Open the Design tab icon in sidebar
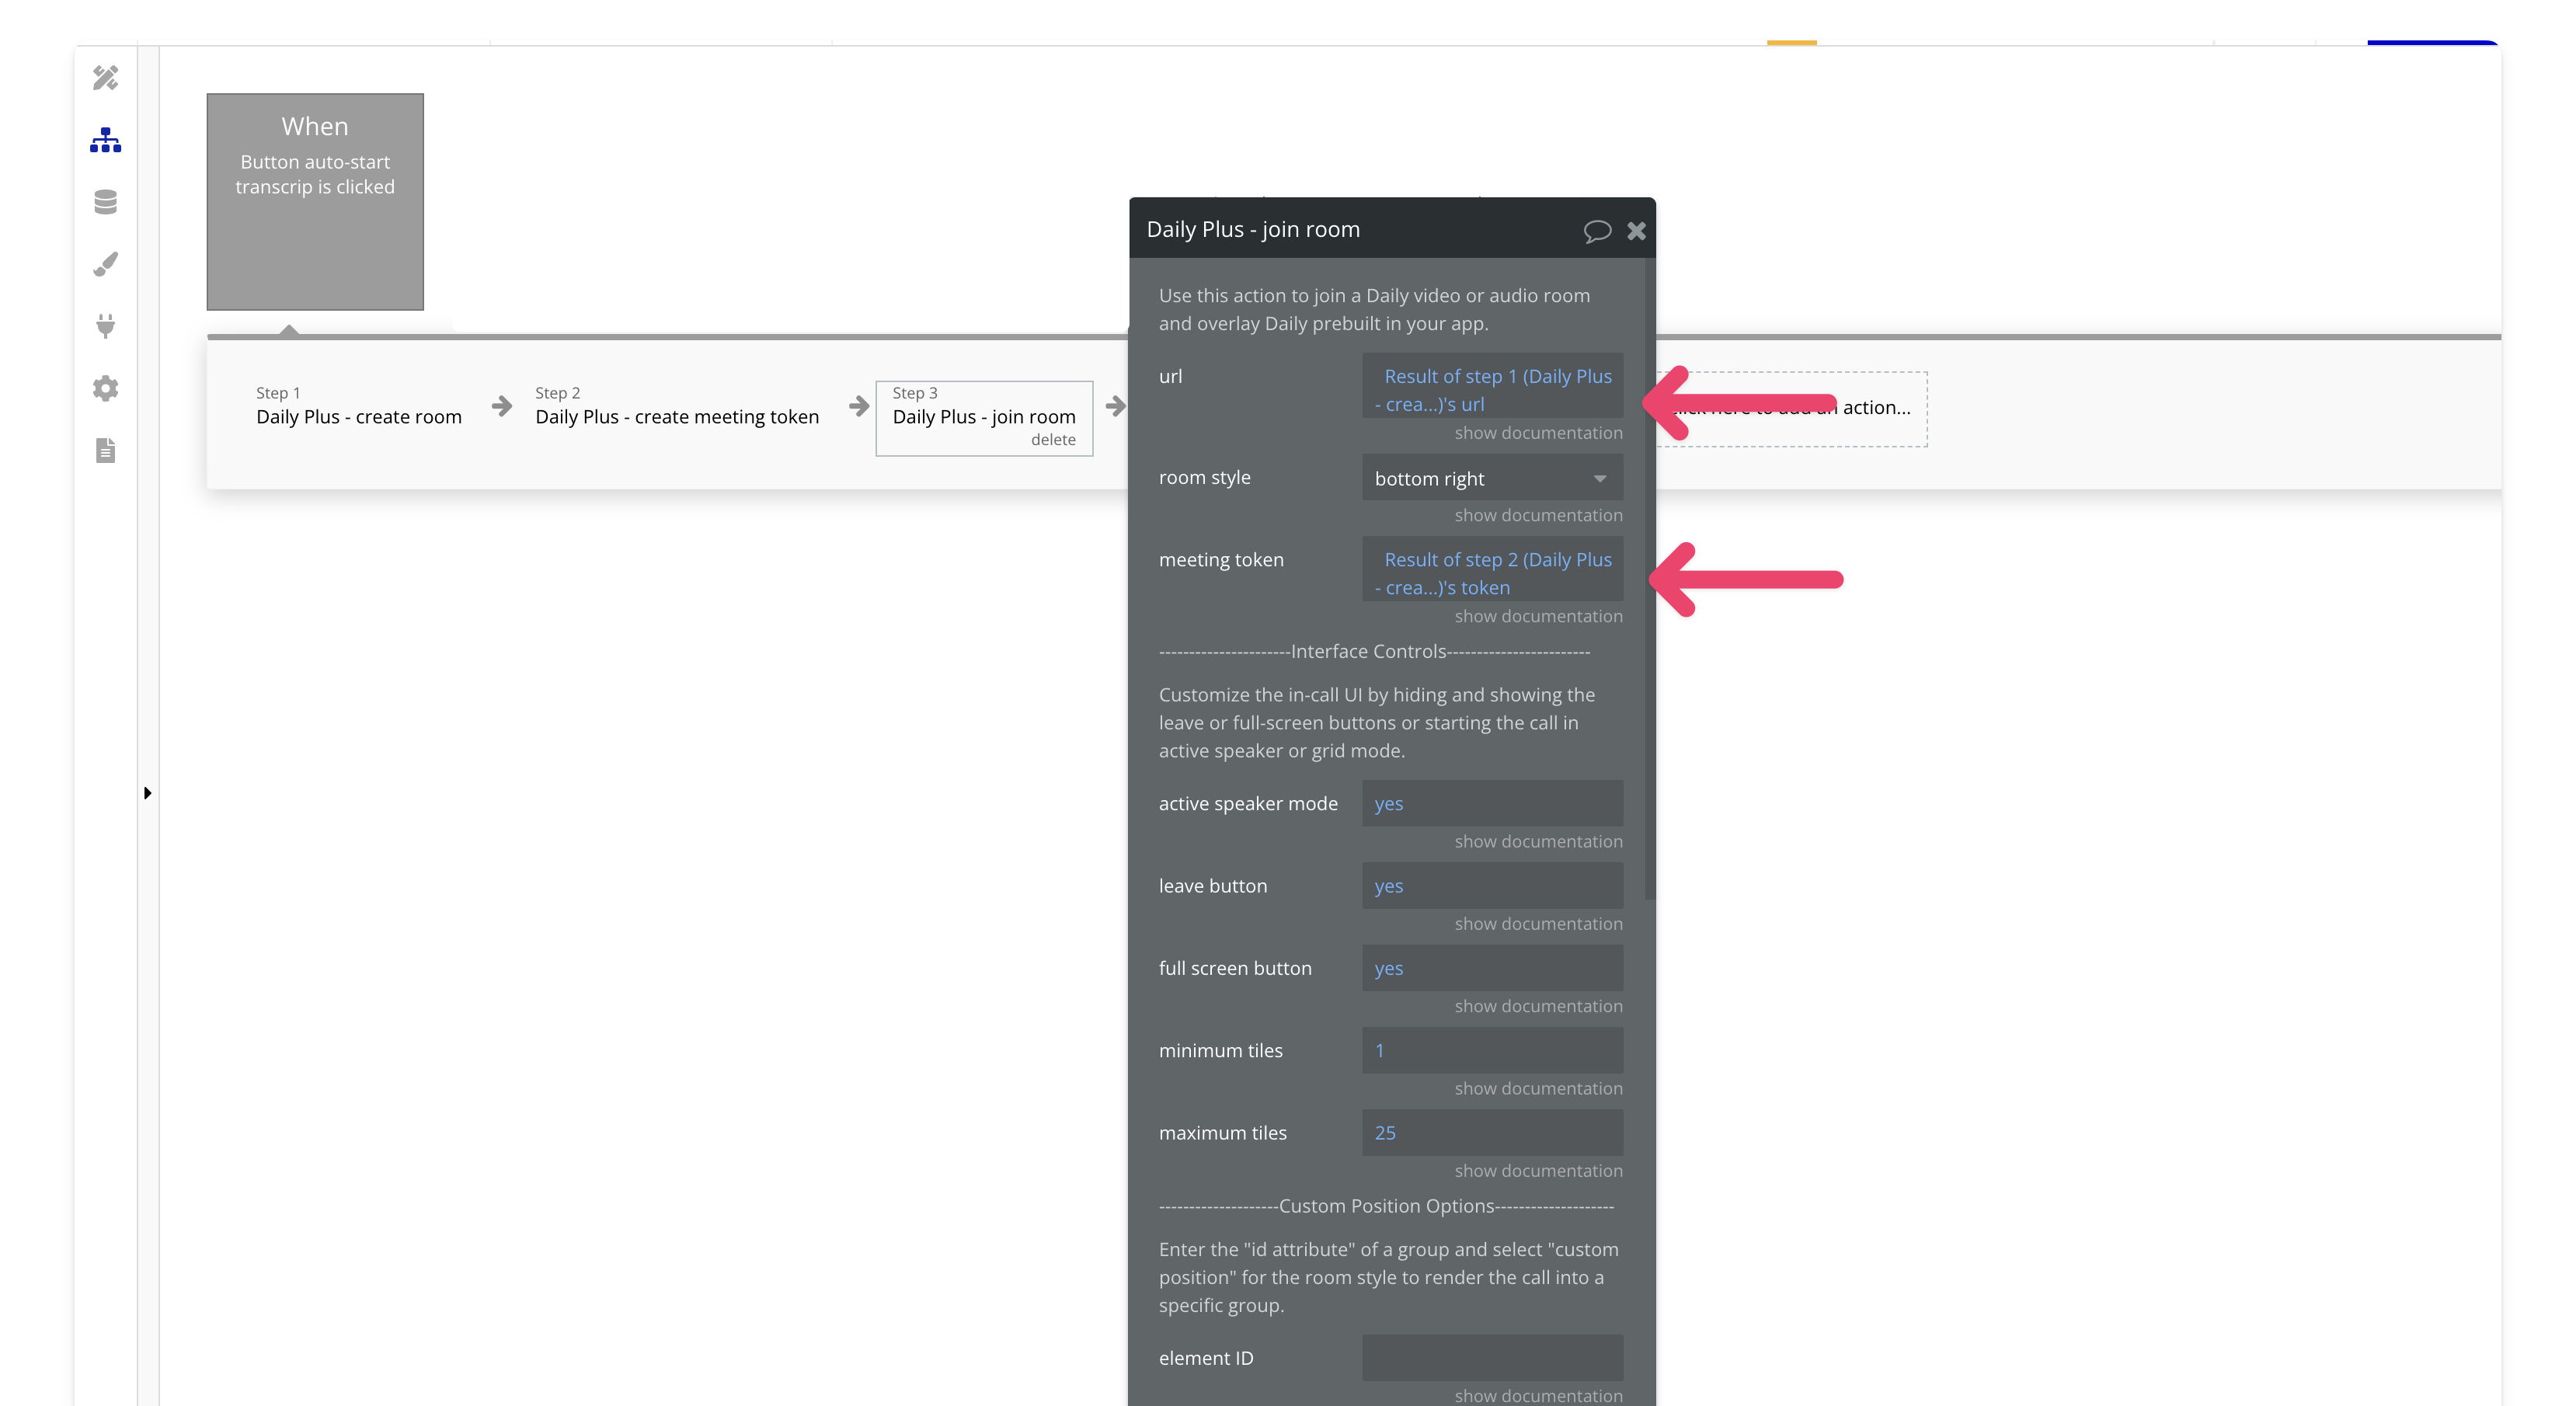 [105, 78]
